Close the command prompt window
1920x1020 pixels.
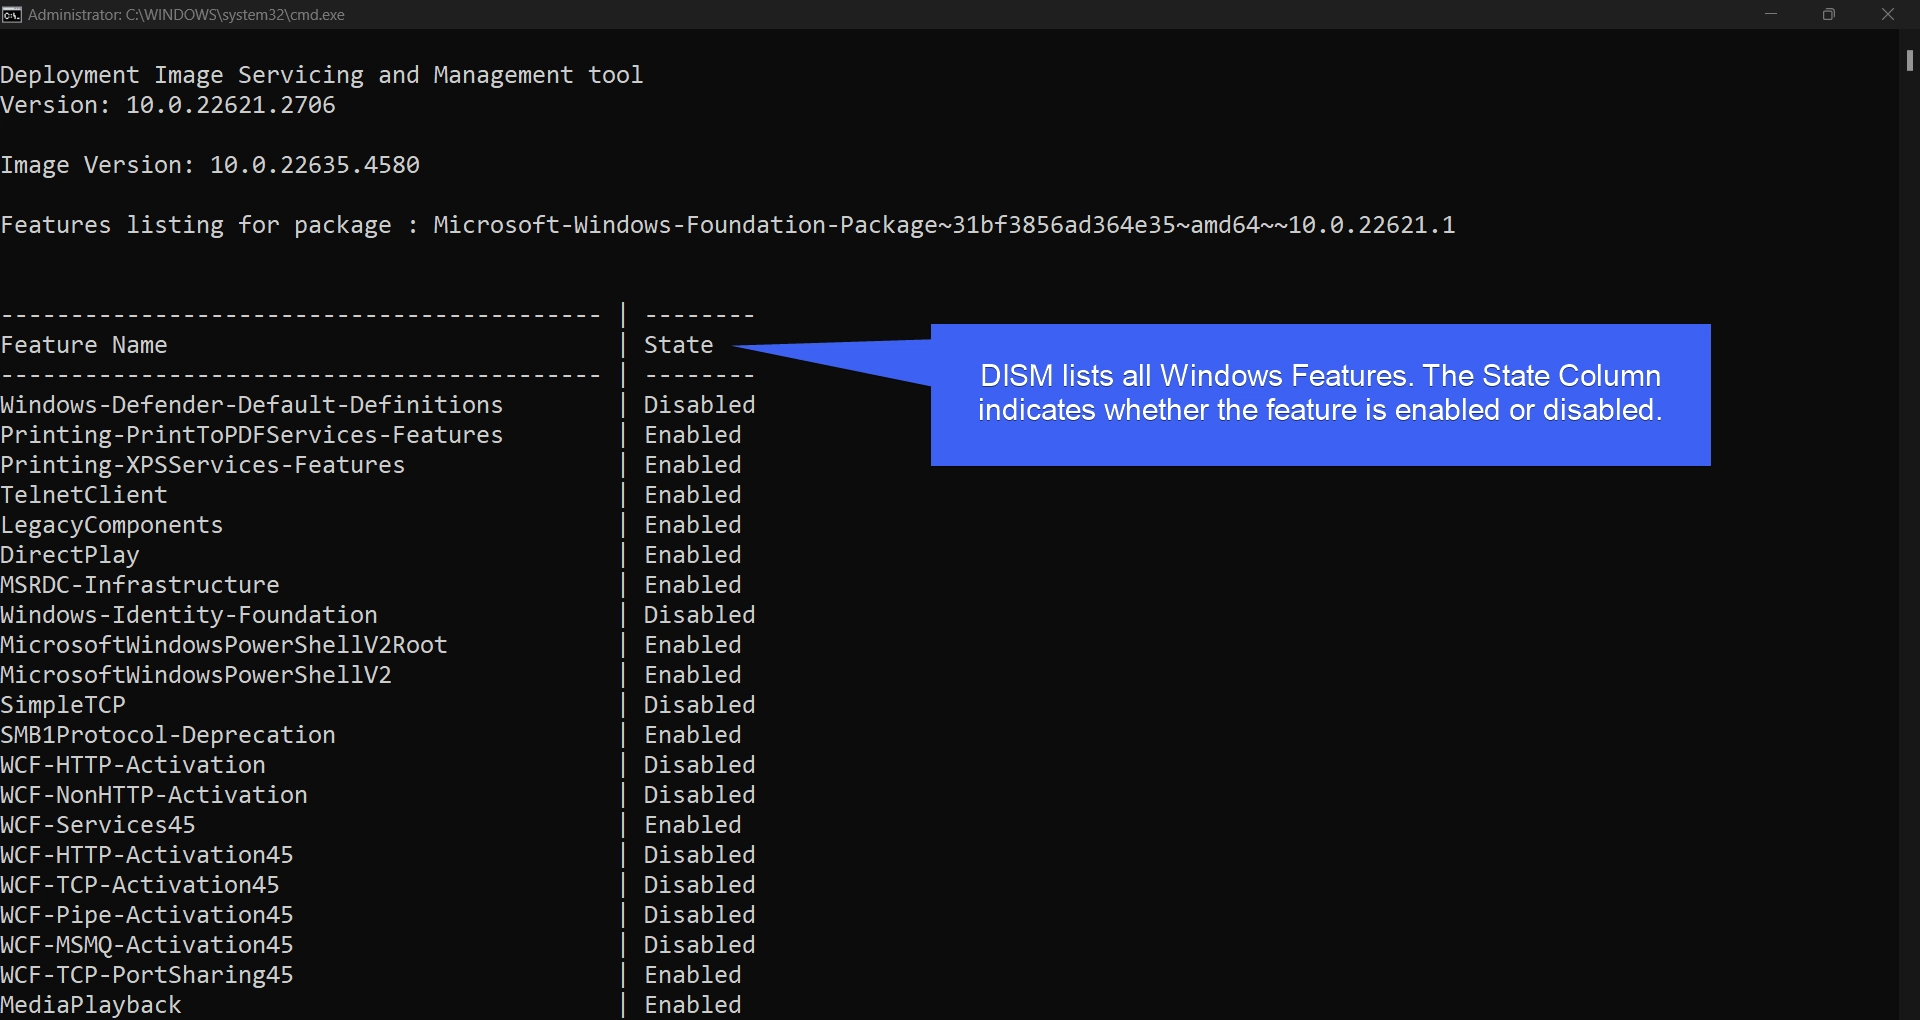point(1888,14)
